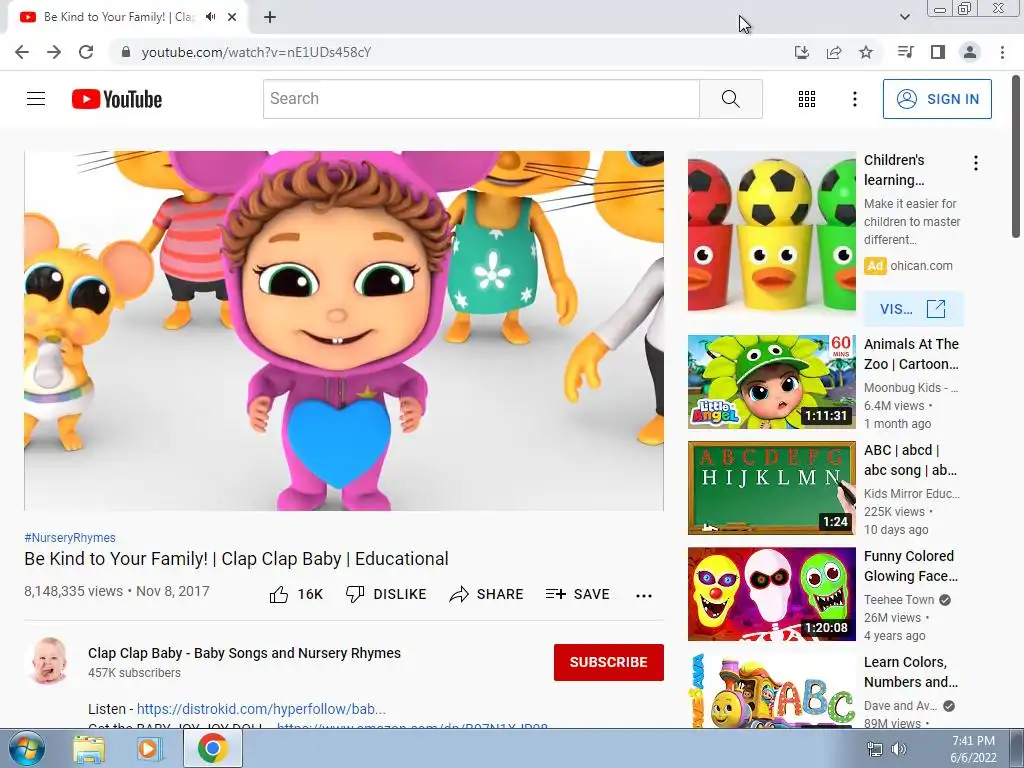The height and width of the screenshot is (768, 1024).
Task: Open the ad options three-dot menu
Action: point(976,163)
